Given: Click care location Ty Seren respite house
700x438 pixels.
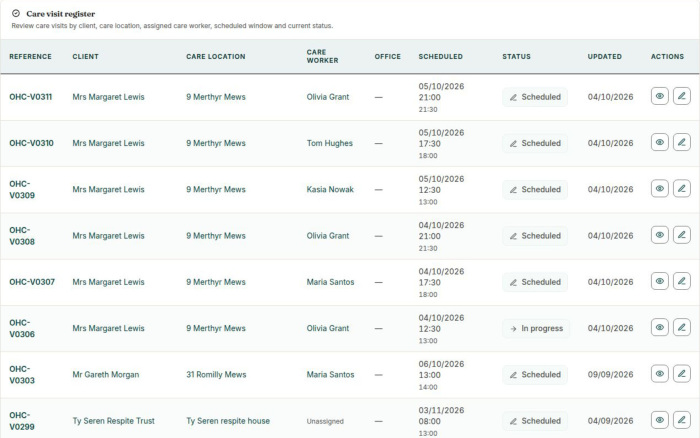Looking at the screenshot, I should [x=228, y=421].
